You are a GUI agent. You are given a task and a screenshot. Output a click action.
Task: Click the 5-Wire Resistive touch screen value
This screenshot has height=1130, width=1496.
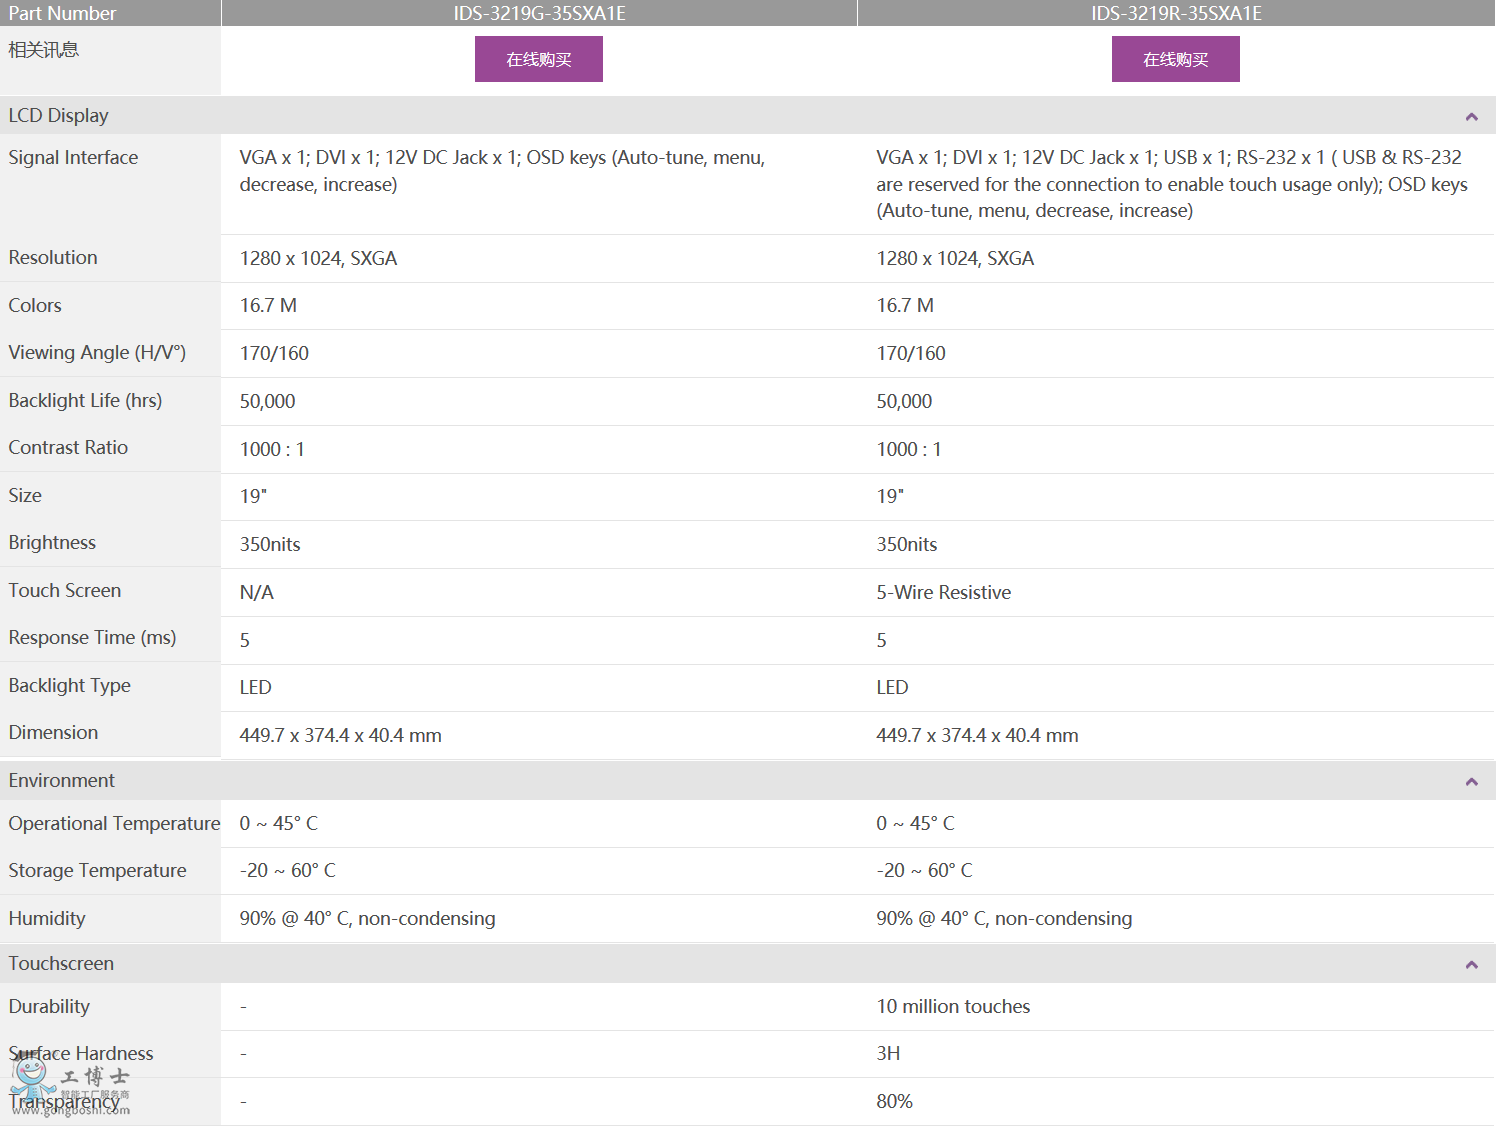(x=943, y=593)
